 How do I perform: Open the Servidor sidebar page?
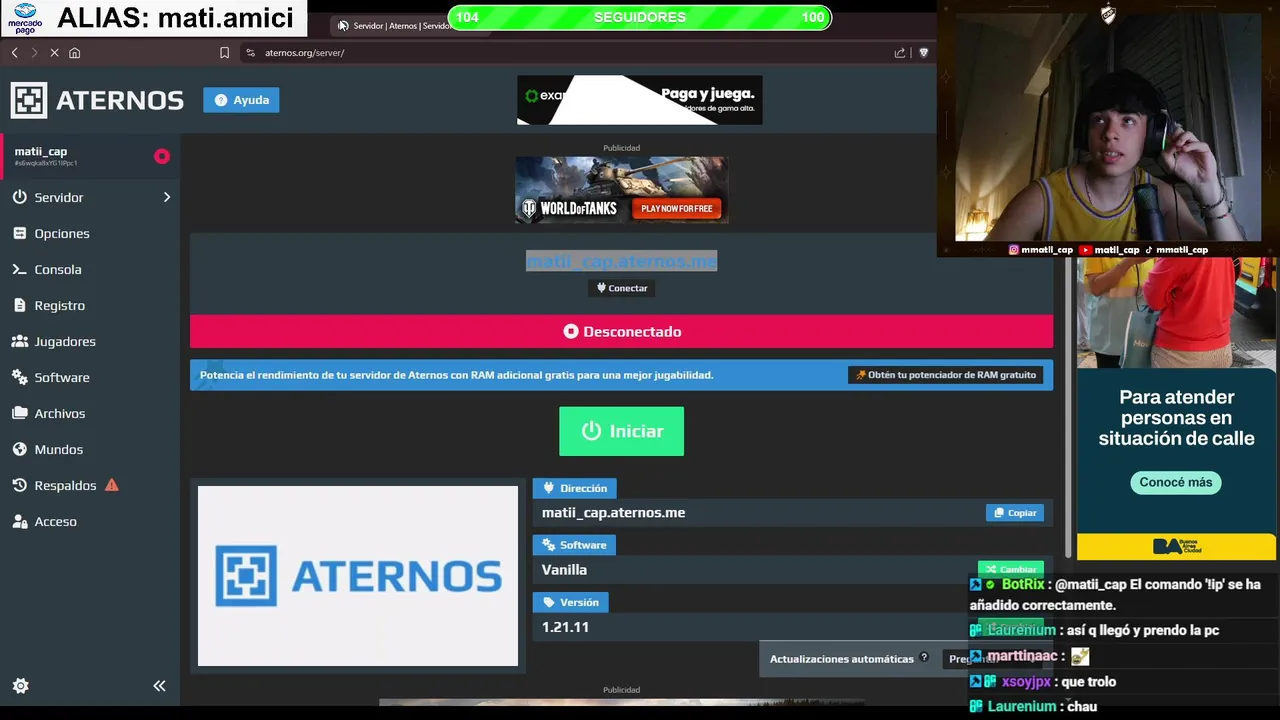pyautogui.click(x=59, y=197)
